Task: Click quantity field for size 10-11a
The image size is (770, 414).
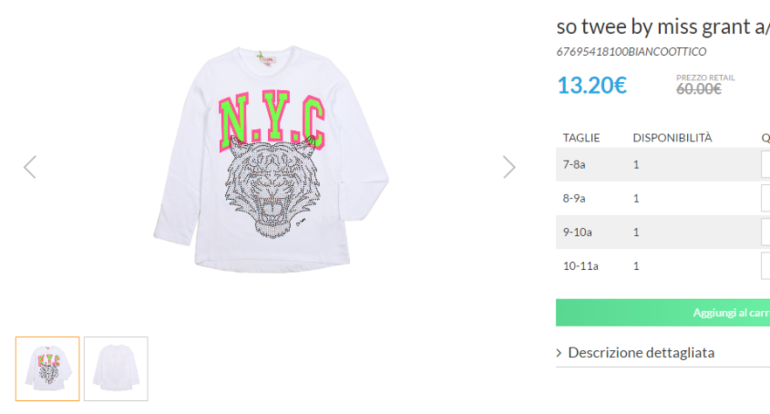Action: pyautogui.click(x=765, y=266)
